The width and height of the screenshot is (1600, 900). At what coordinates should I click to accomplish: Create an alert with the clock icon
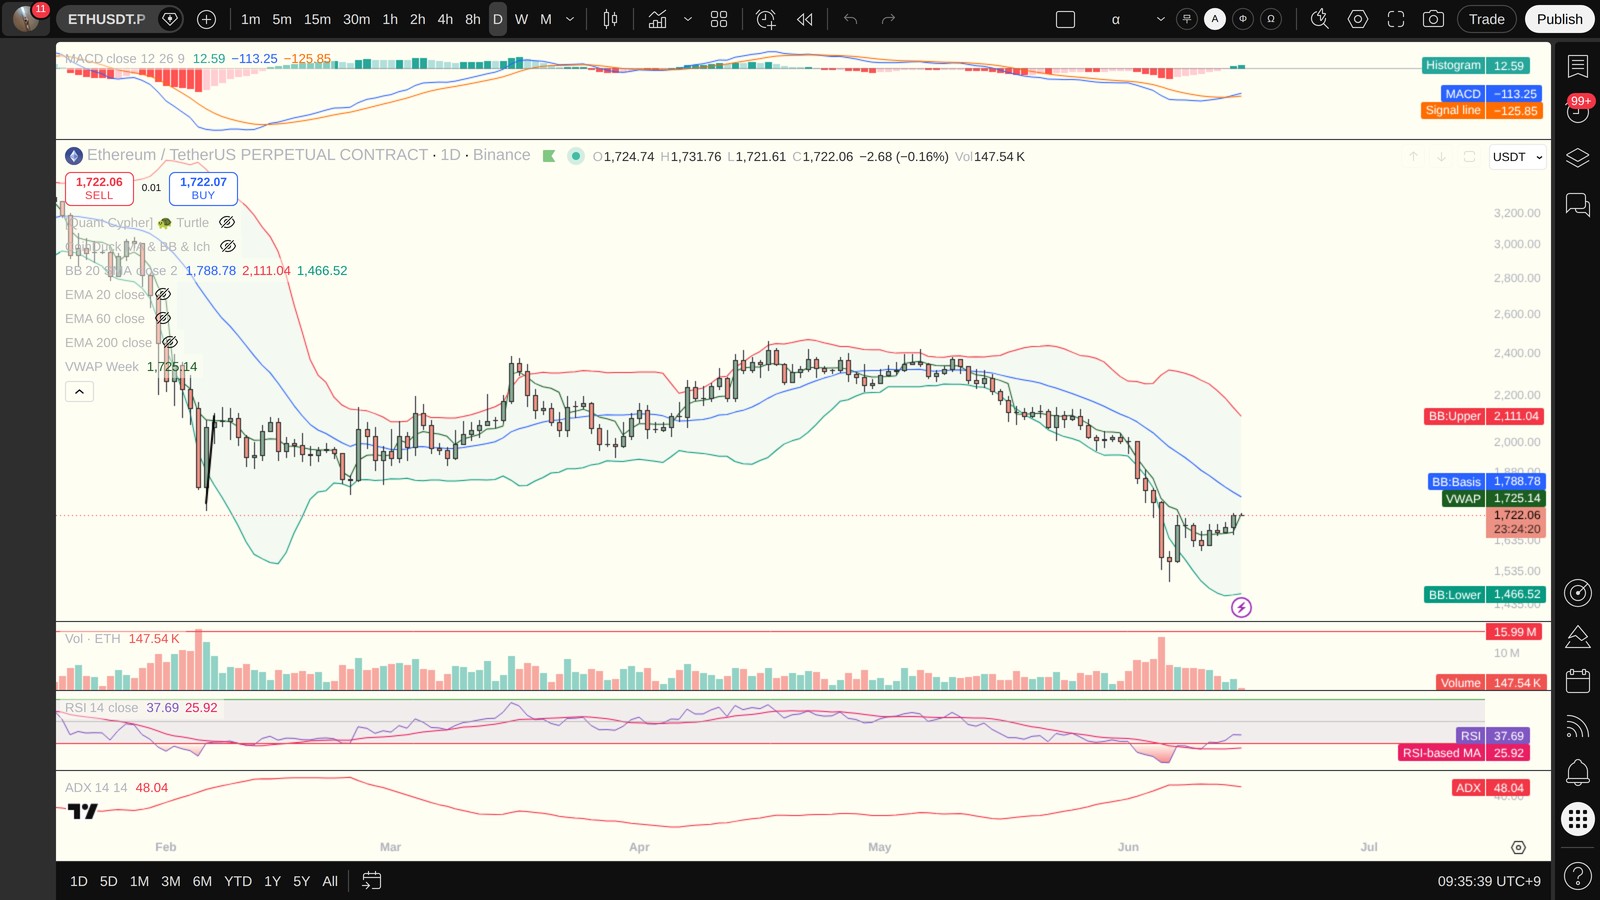click(x=765, y=19)
